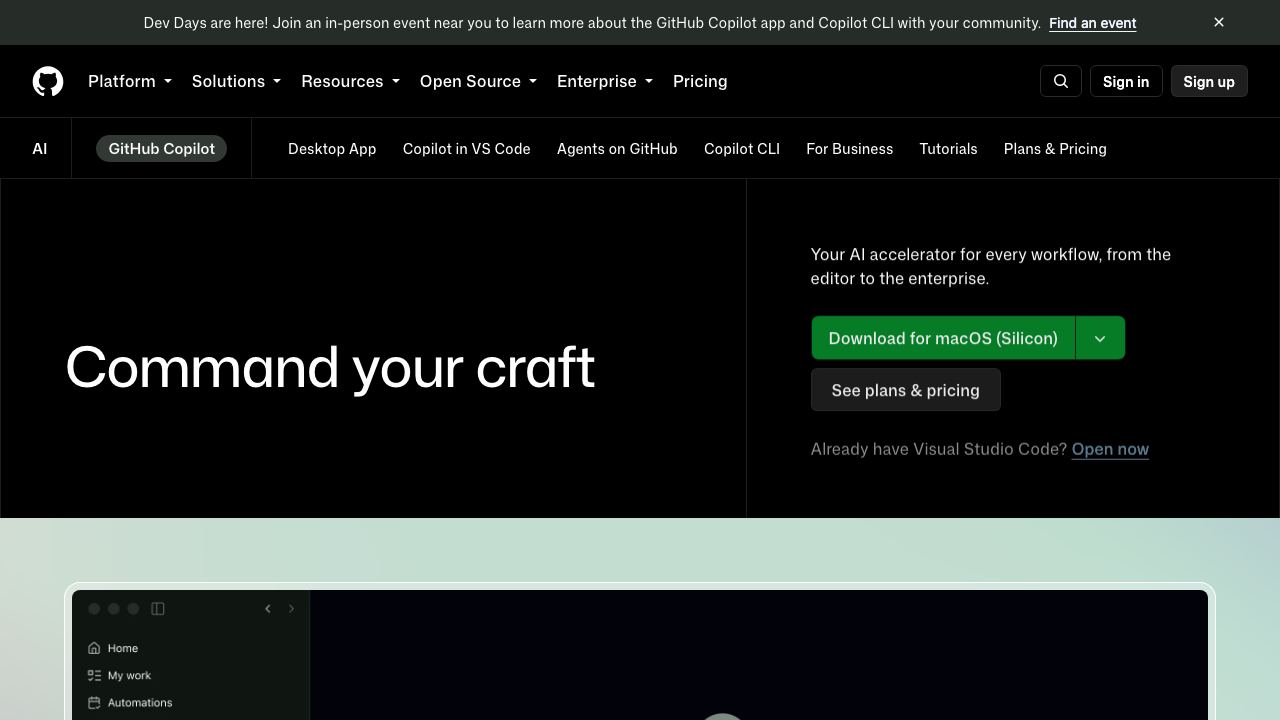Open Agents on GitHub tab
The image size is (1280, 720).
(x=617, y=148)
